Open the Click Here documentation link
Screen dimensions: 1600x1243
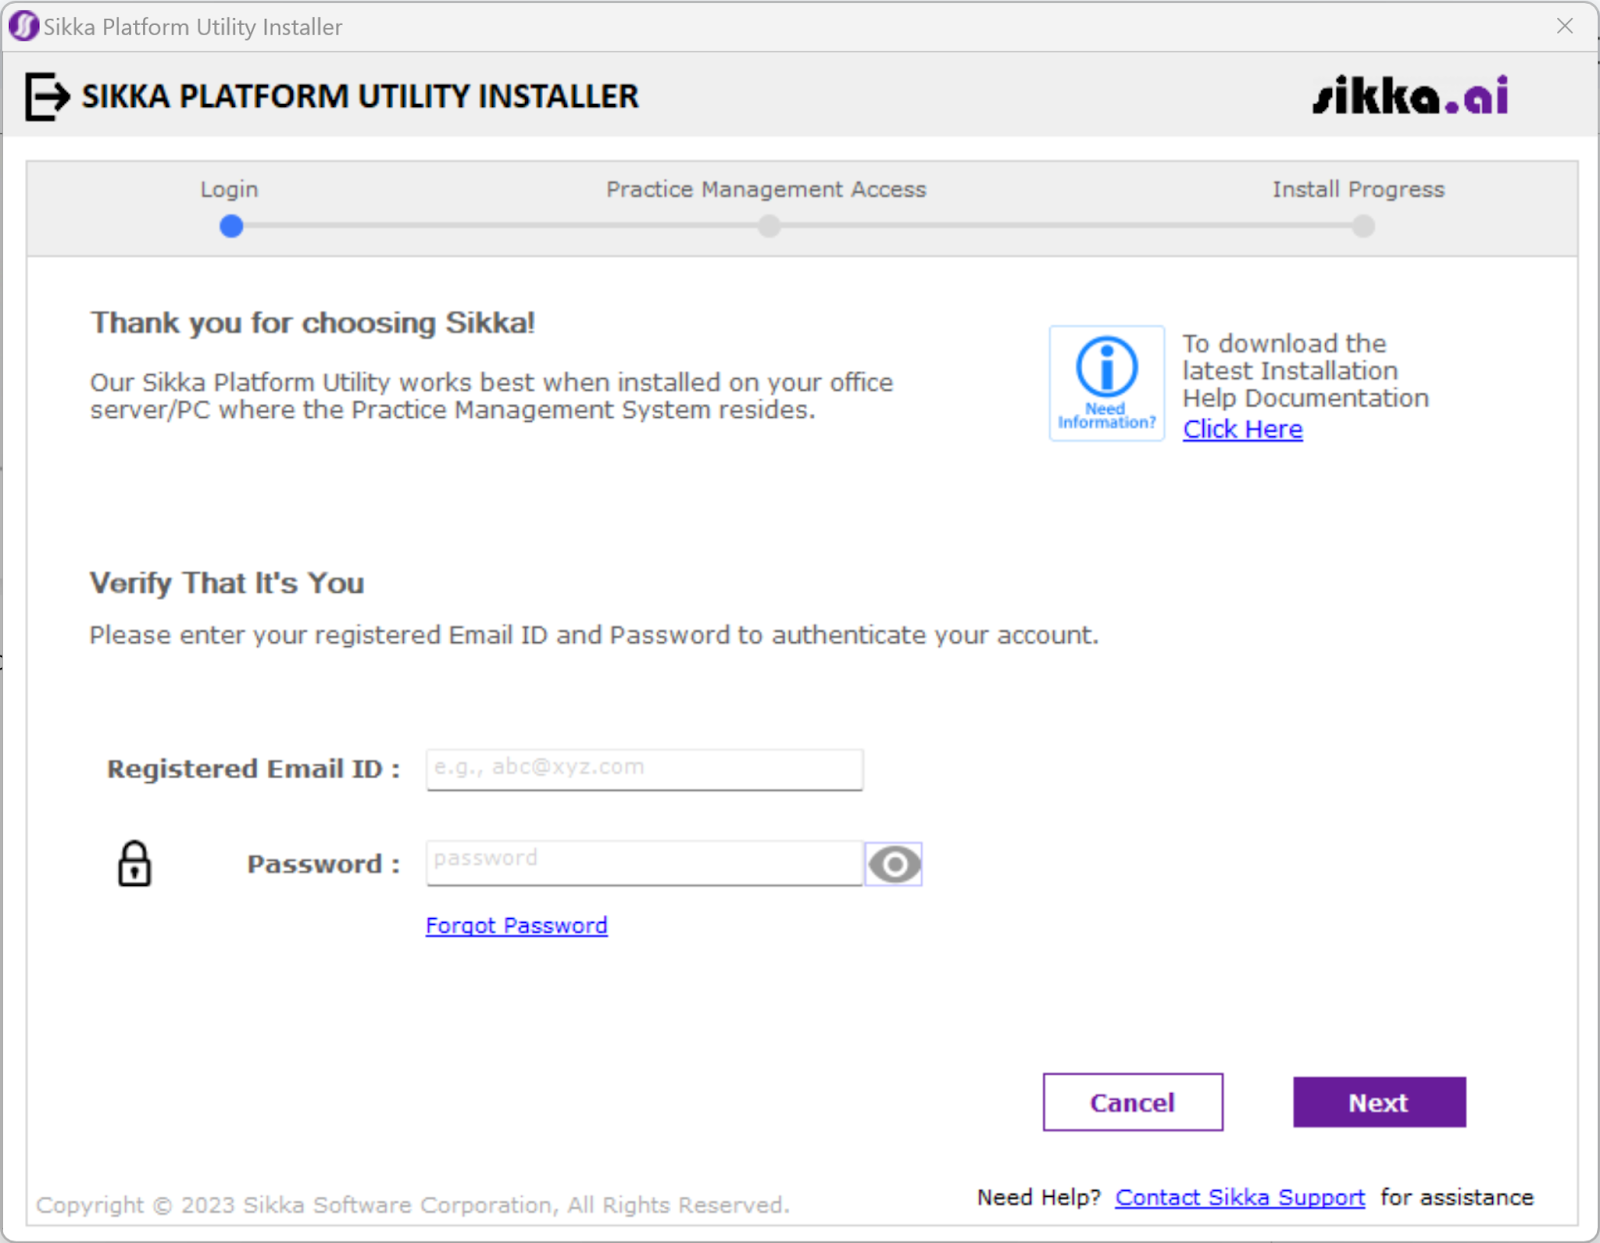(x=1243, y=429)
